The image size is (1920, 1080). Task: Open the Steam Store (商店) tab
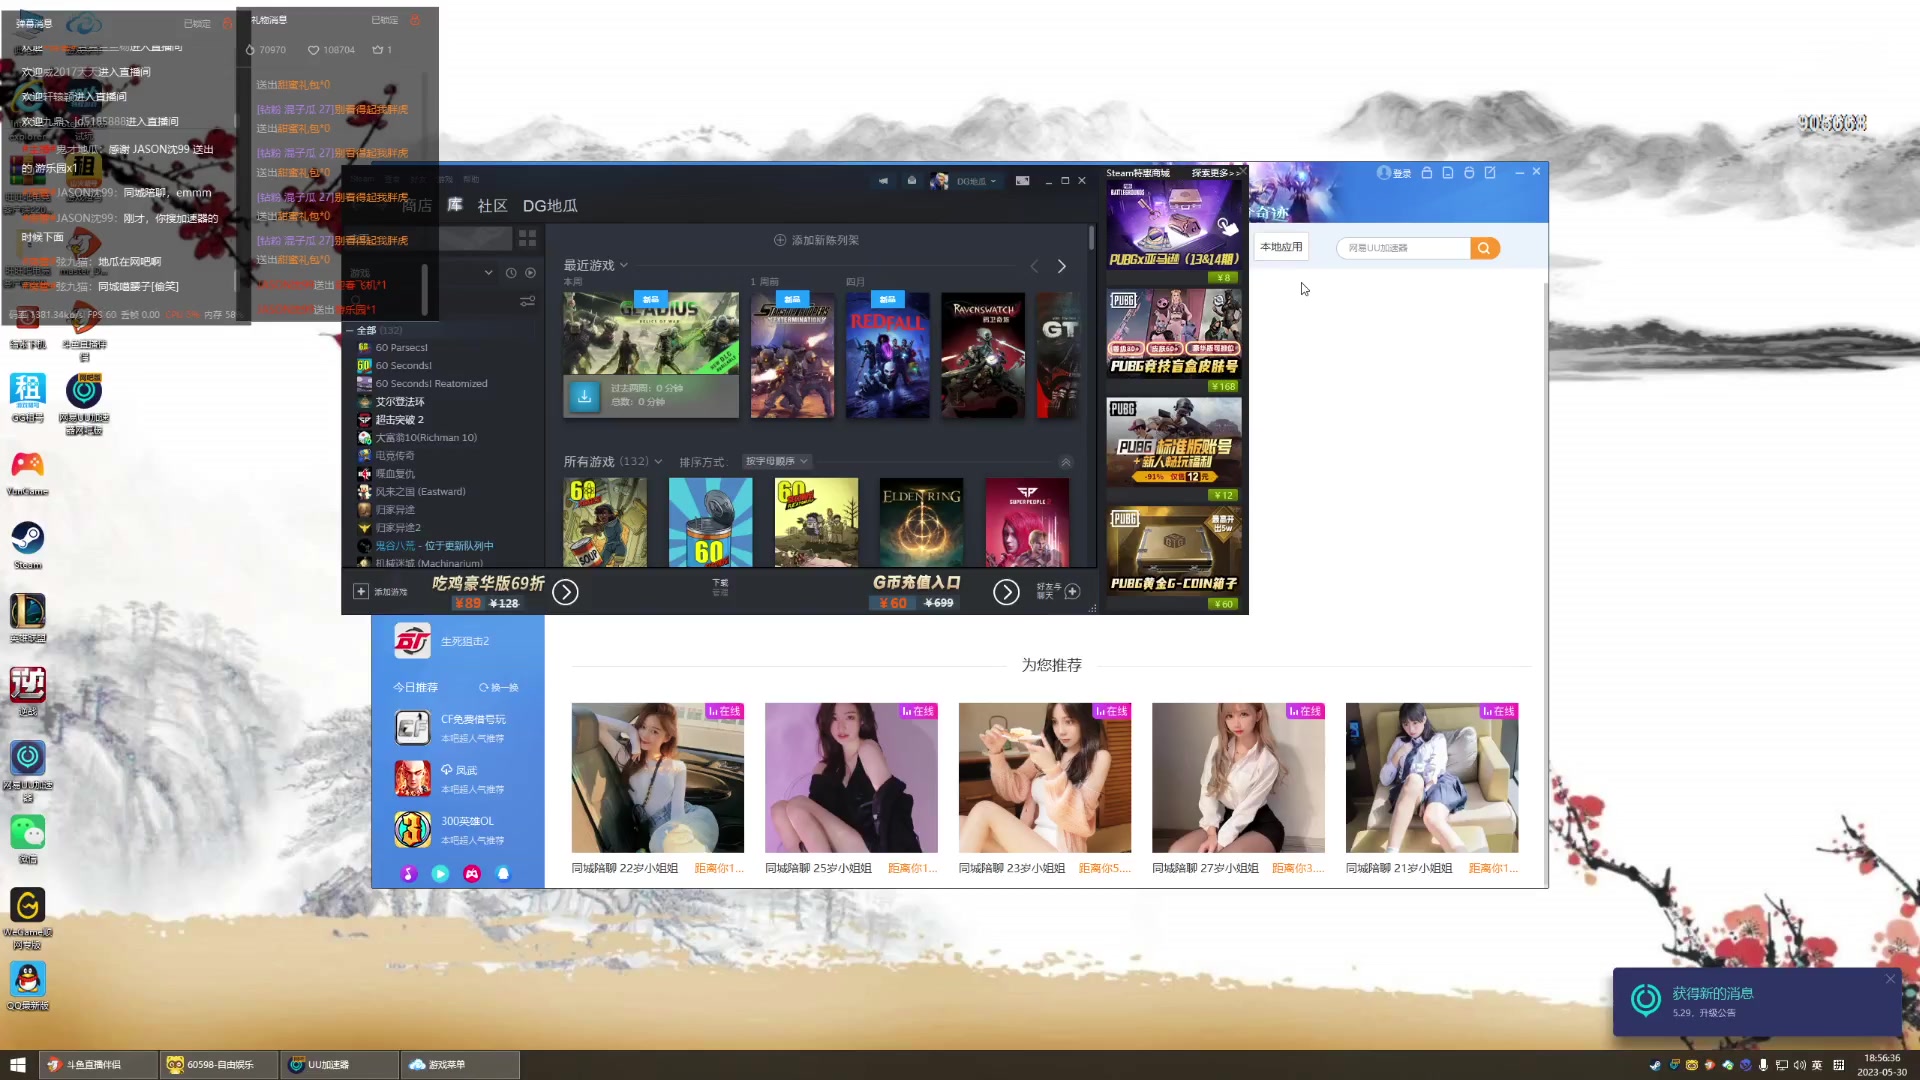[x=417, y=206]
